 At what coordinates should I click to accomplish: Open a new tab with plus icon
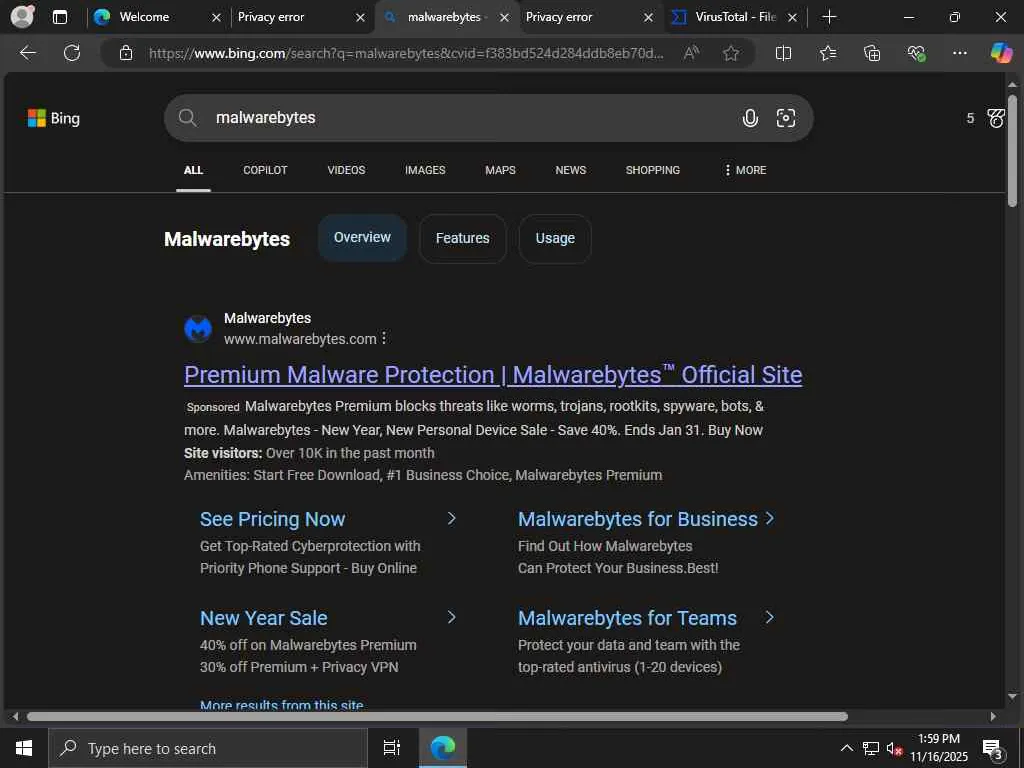pyautogui.click(x=829, y=17)
